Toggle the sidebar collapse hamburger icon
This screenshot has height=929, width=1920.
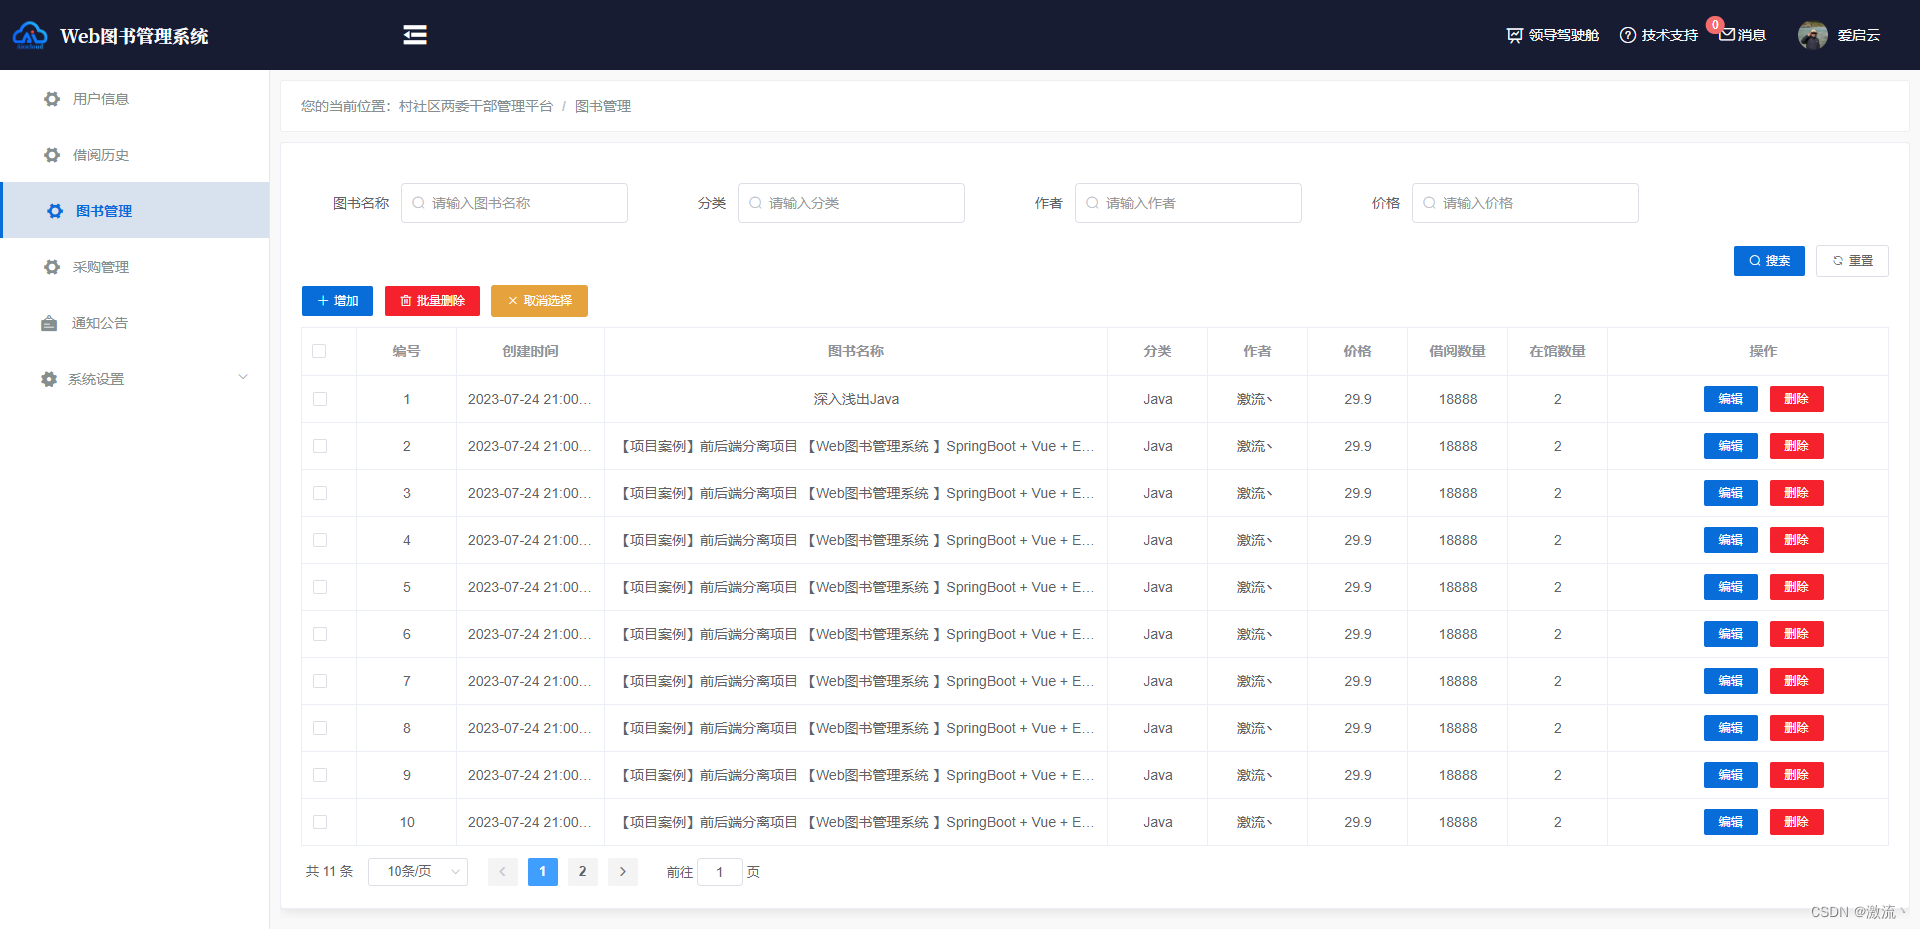[415, 35]
